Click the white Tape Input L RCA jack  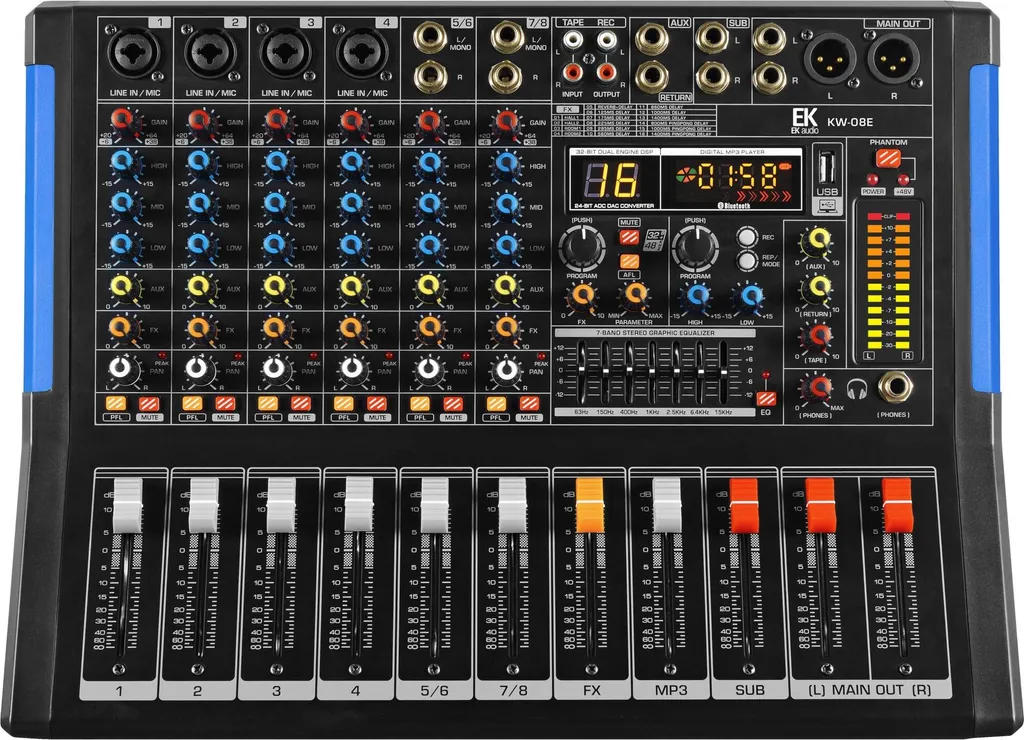(x=573, y=41)
